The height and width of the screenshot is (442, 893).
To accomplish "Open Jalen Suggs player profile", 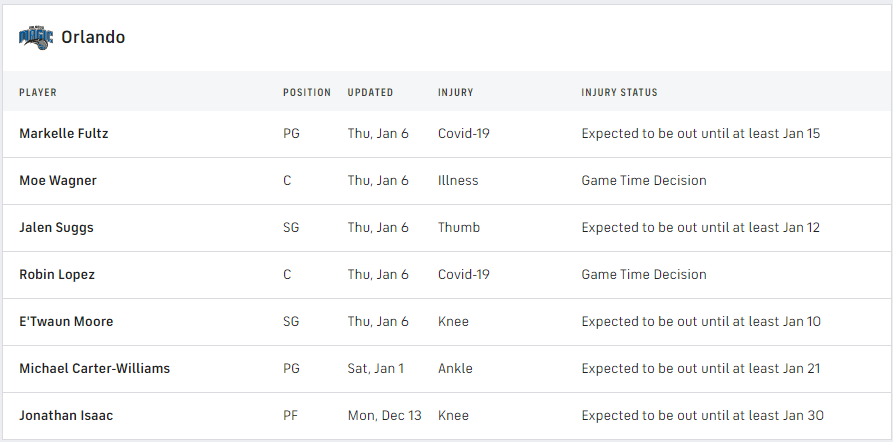I will pos(56,228).
